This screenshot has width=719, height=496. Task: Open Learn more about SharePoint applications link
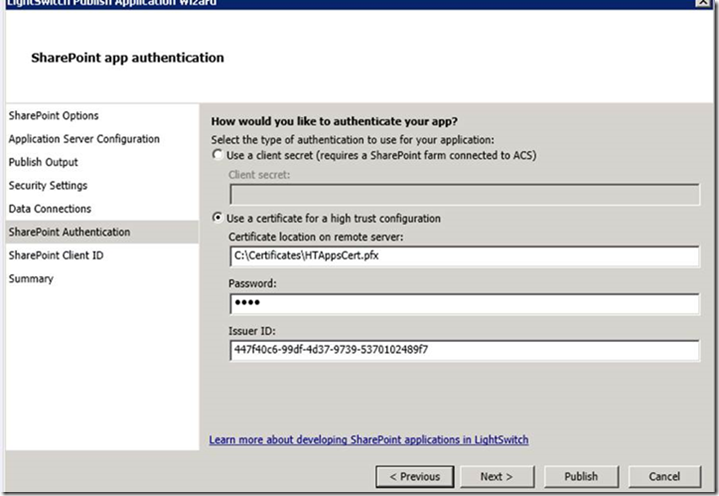coord(369,440)
